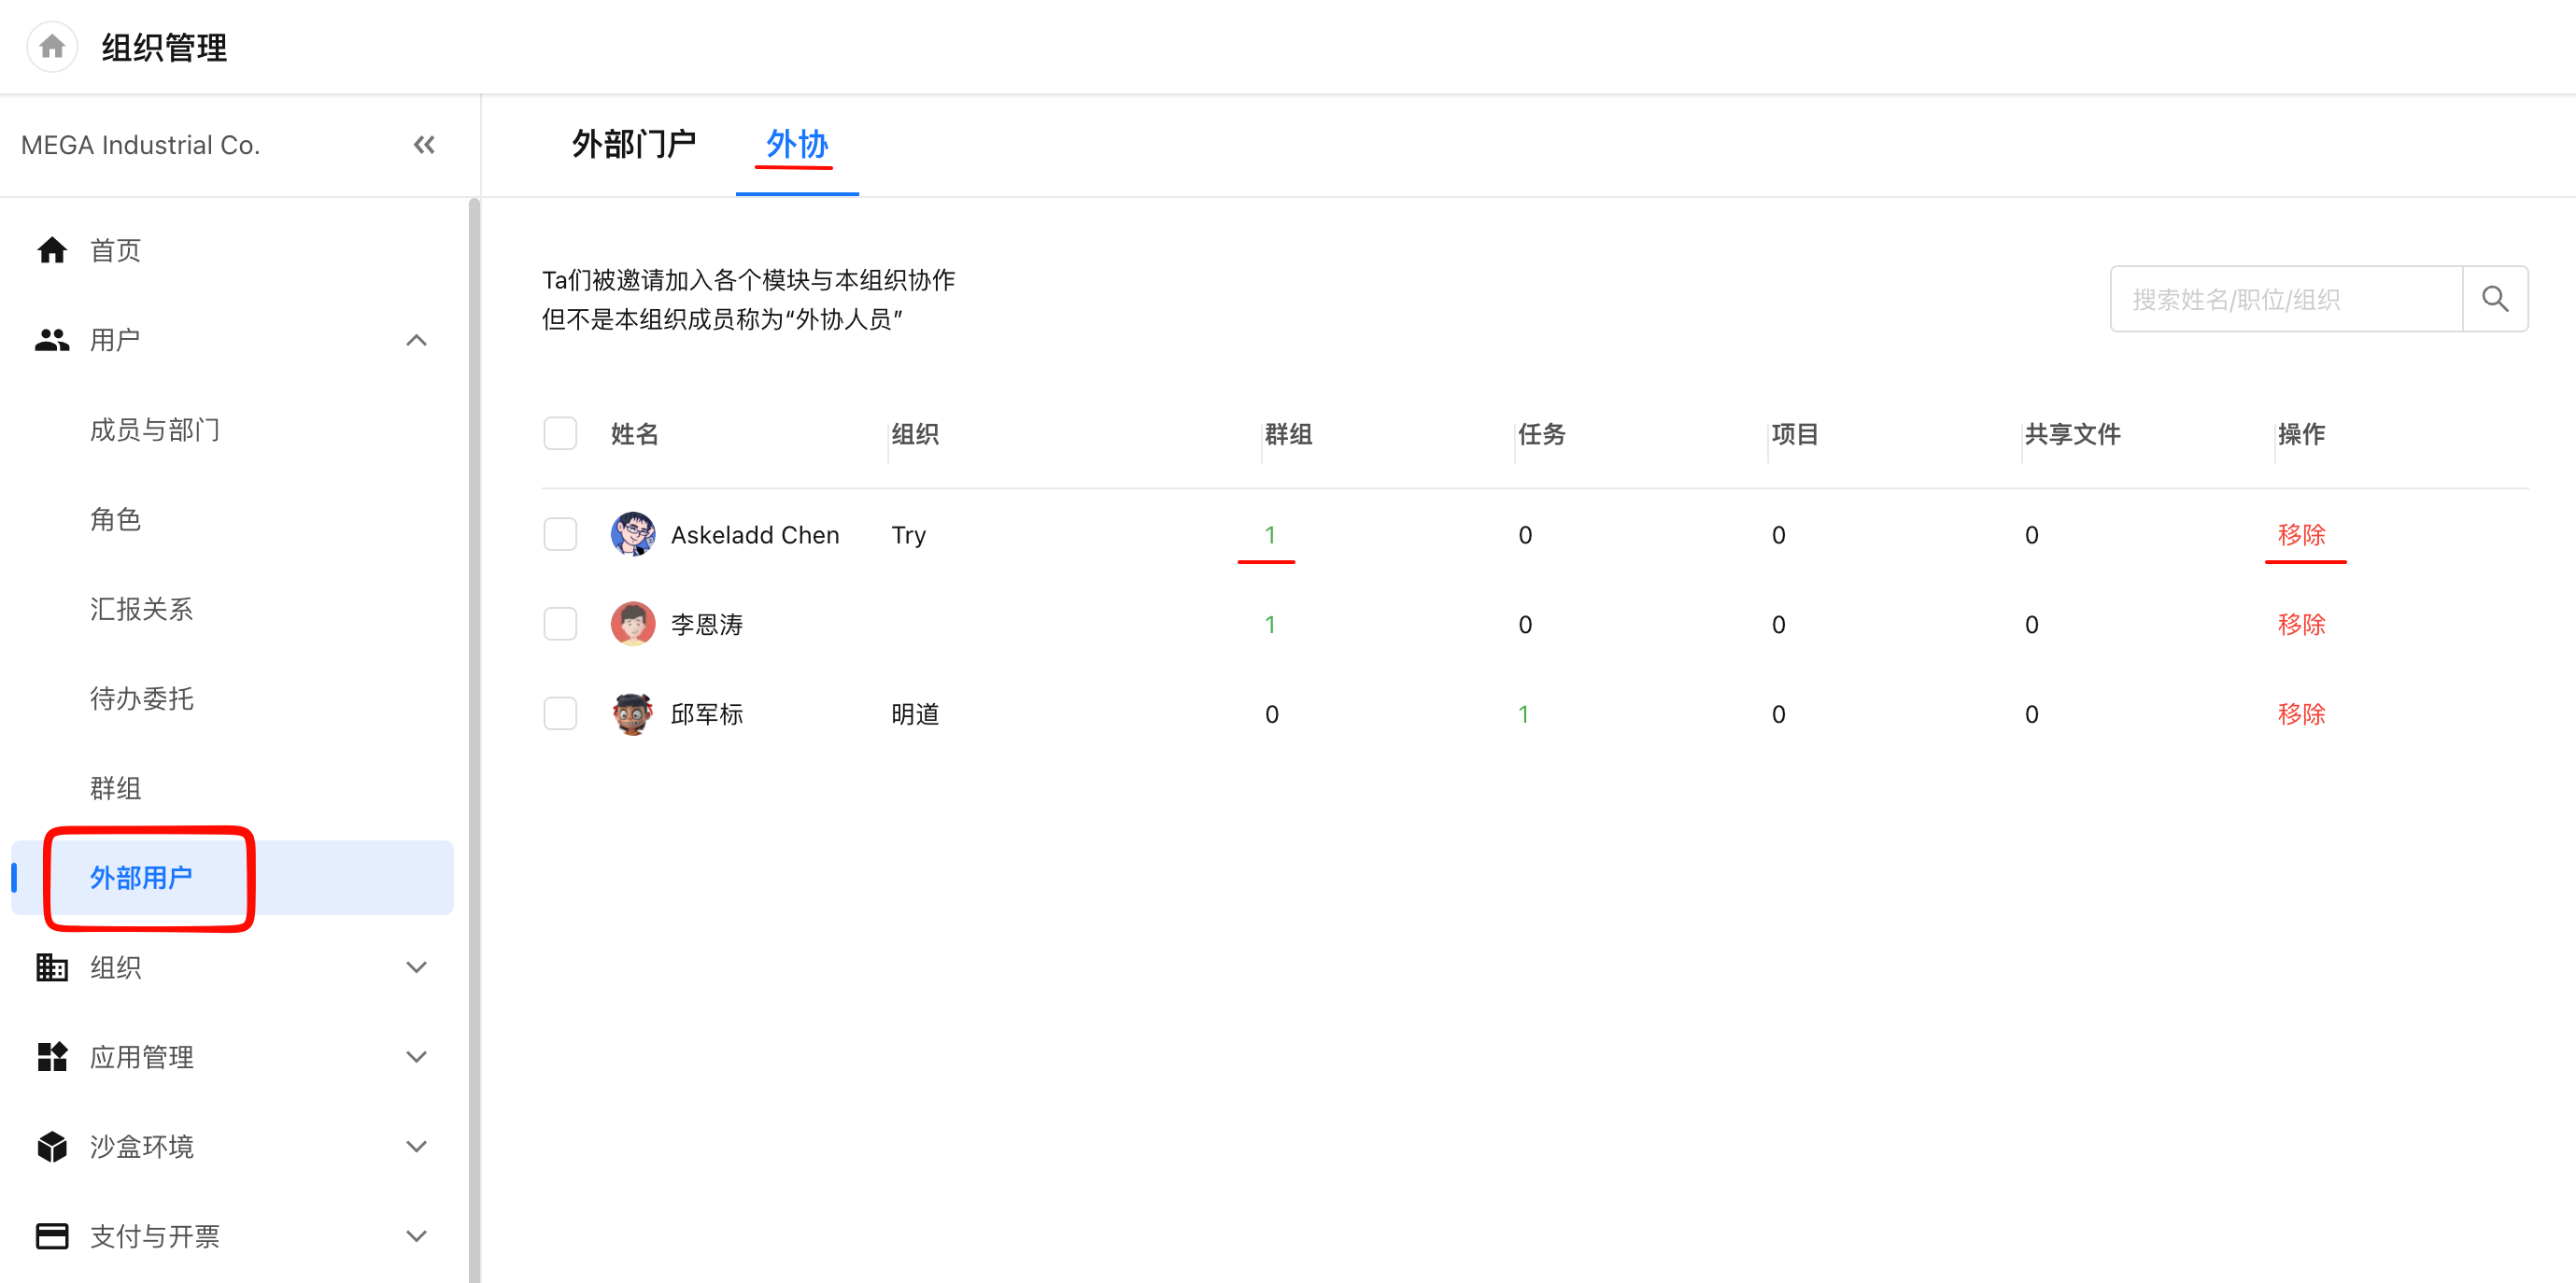Open Askeladd Chen's avatar

[633, 534]
